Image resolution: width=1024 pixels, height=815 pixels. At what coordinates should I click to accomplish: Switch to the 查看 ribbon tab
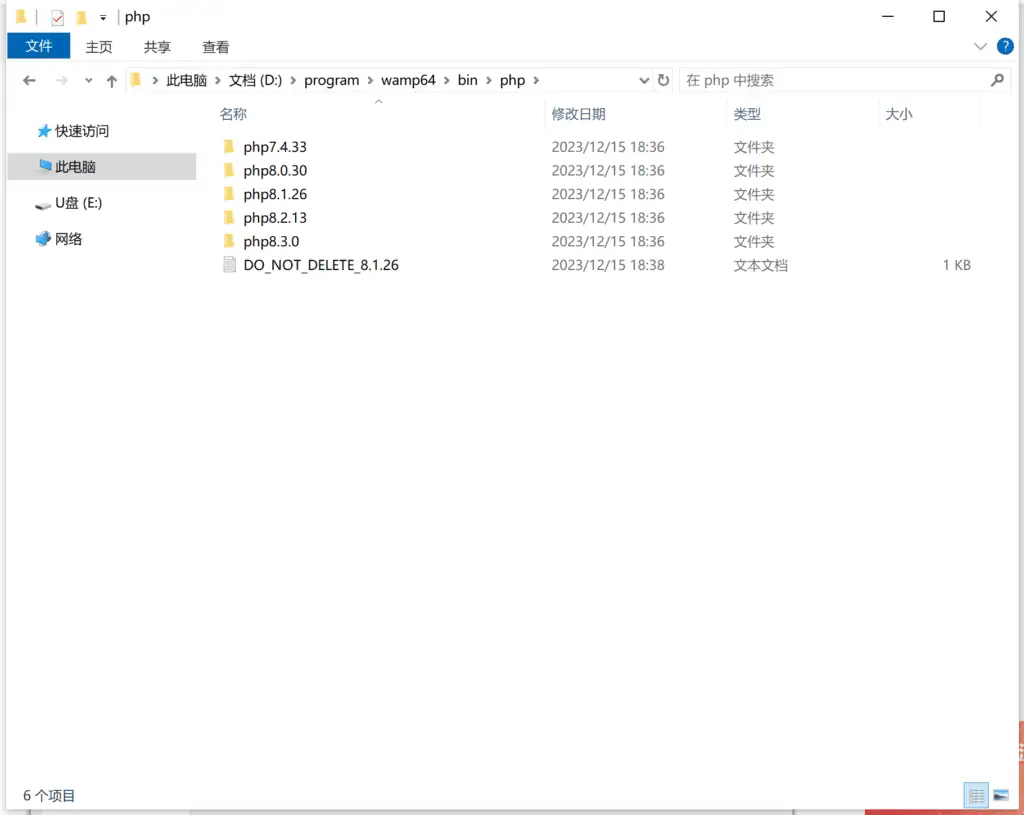tap(215, 46)
